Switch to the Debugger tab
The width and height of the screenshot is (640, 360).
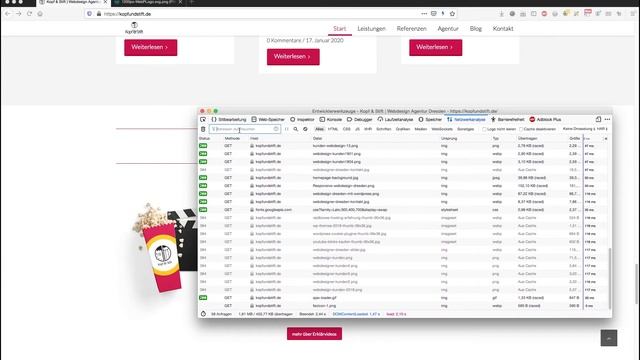[x=360, y=120]
